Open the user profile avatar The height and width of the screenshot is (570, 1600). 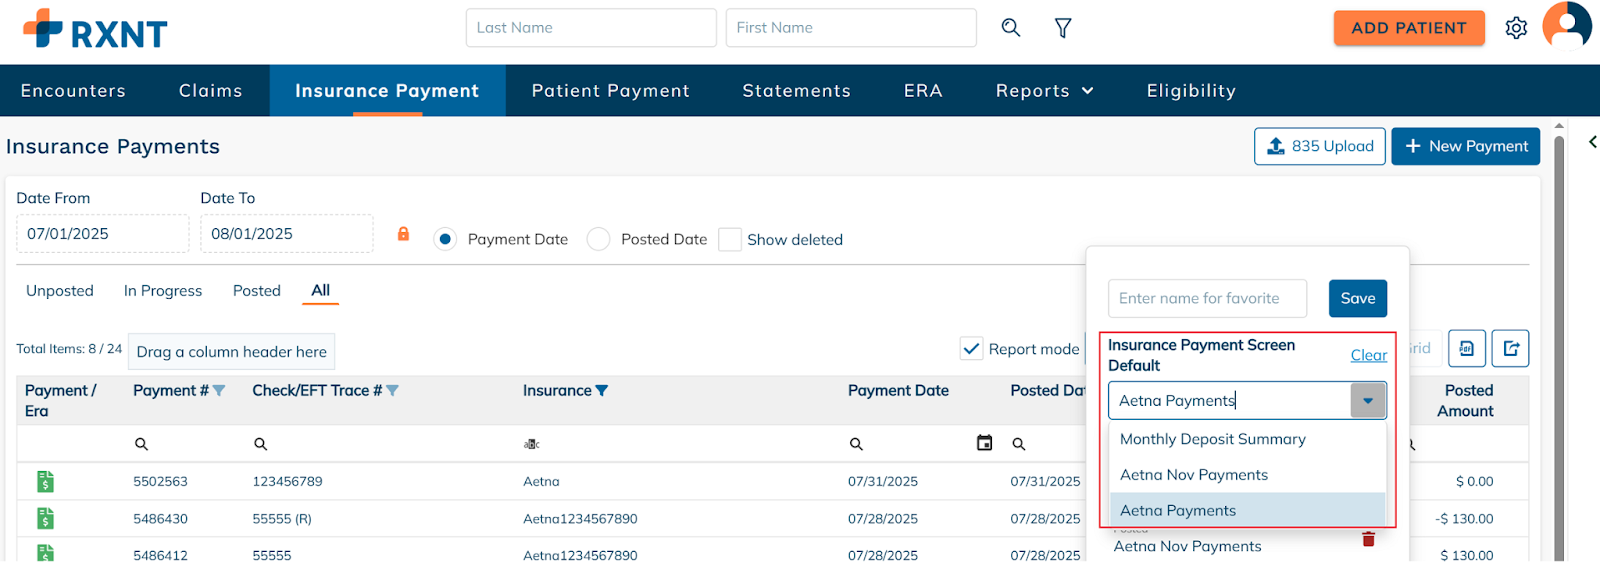coord(1566,26)
